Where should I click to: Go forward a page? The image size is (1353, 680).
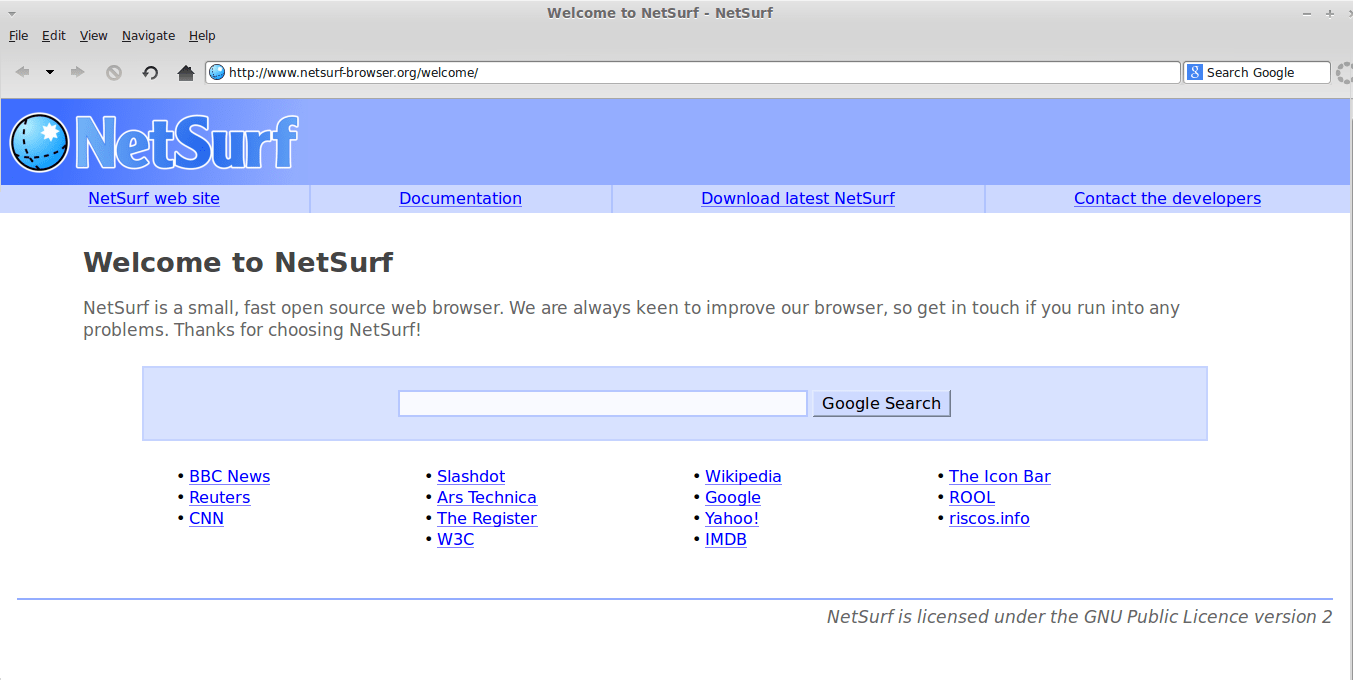(x=78, y=71)
